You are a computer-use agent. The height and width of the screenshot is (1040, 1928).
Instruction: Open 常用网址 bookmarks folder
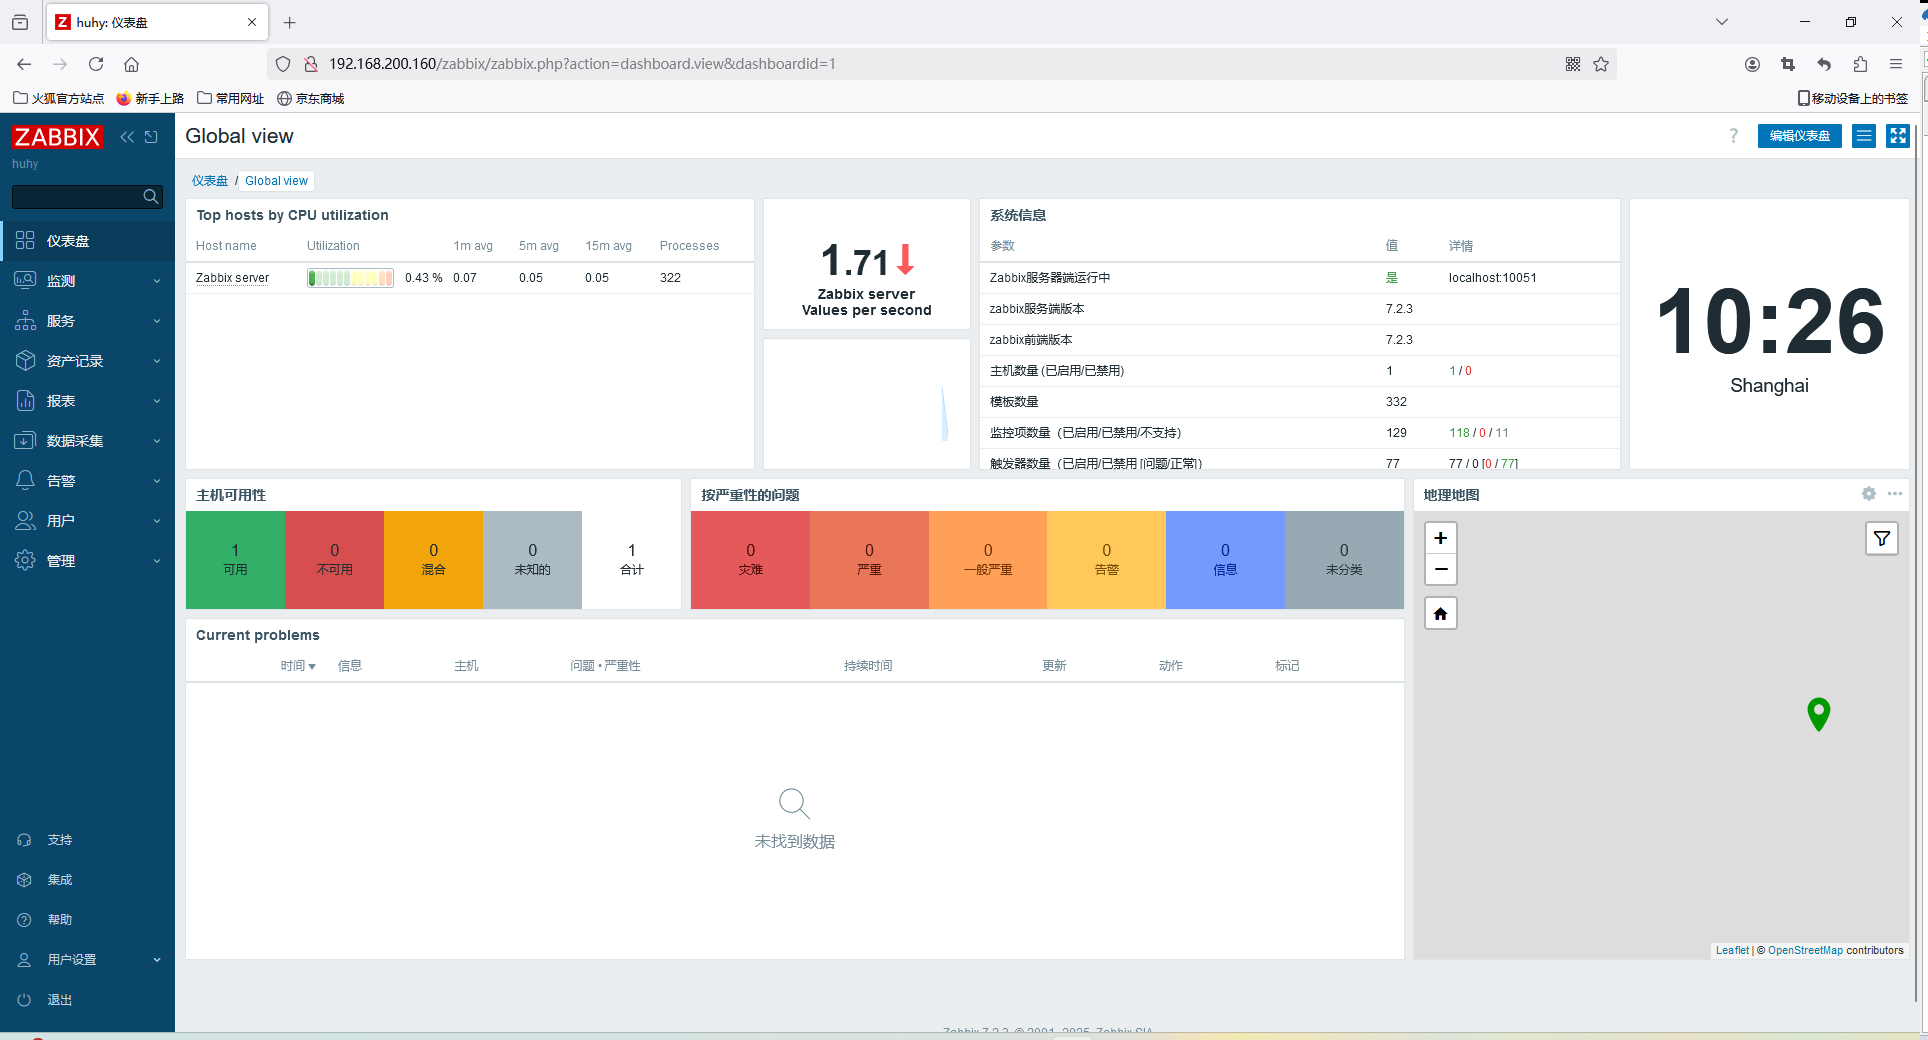pyautogui.click(x=231, y=98)
